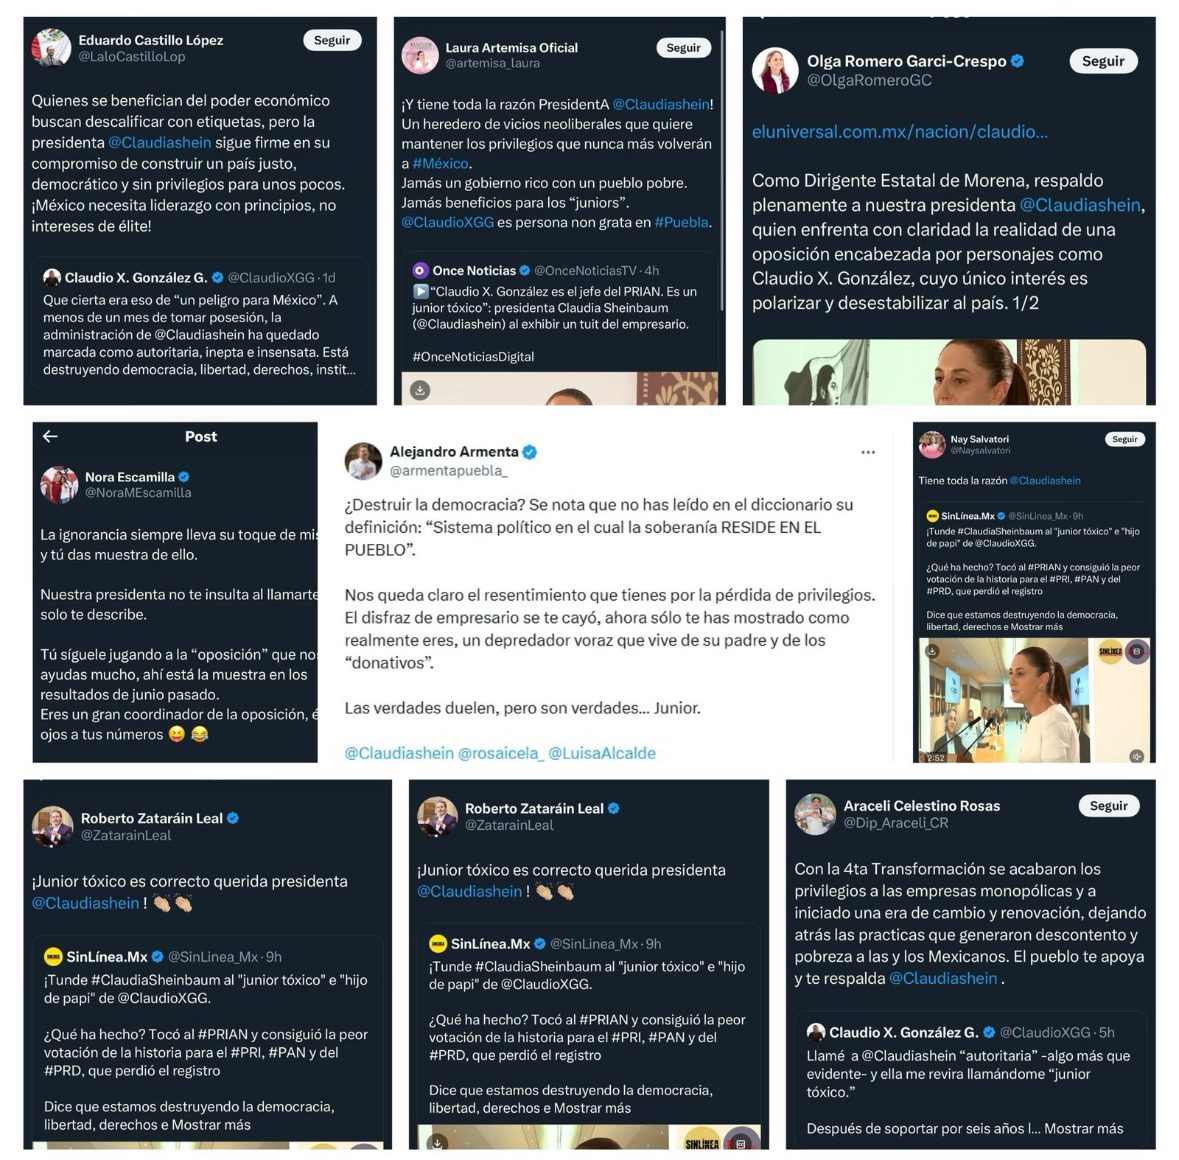Click Araceli Celestino Rosas profile picture
The height and width of the screenshot is (1160, 1179).
pyautogui.click(x=815, y=814)
